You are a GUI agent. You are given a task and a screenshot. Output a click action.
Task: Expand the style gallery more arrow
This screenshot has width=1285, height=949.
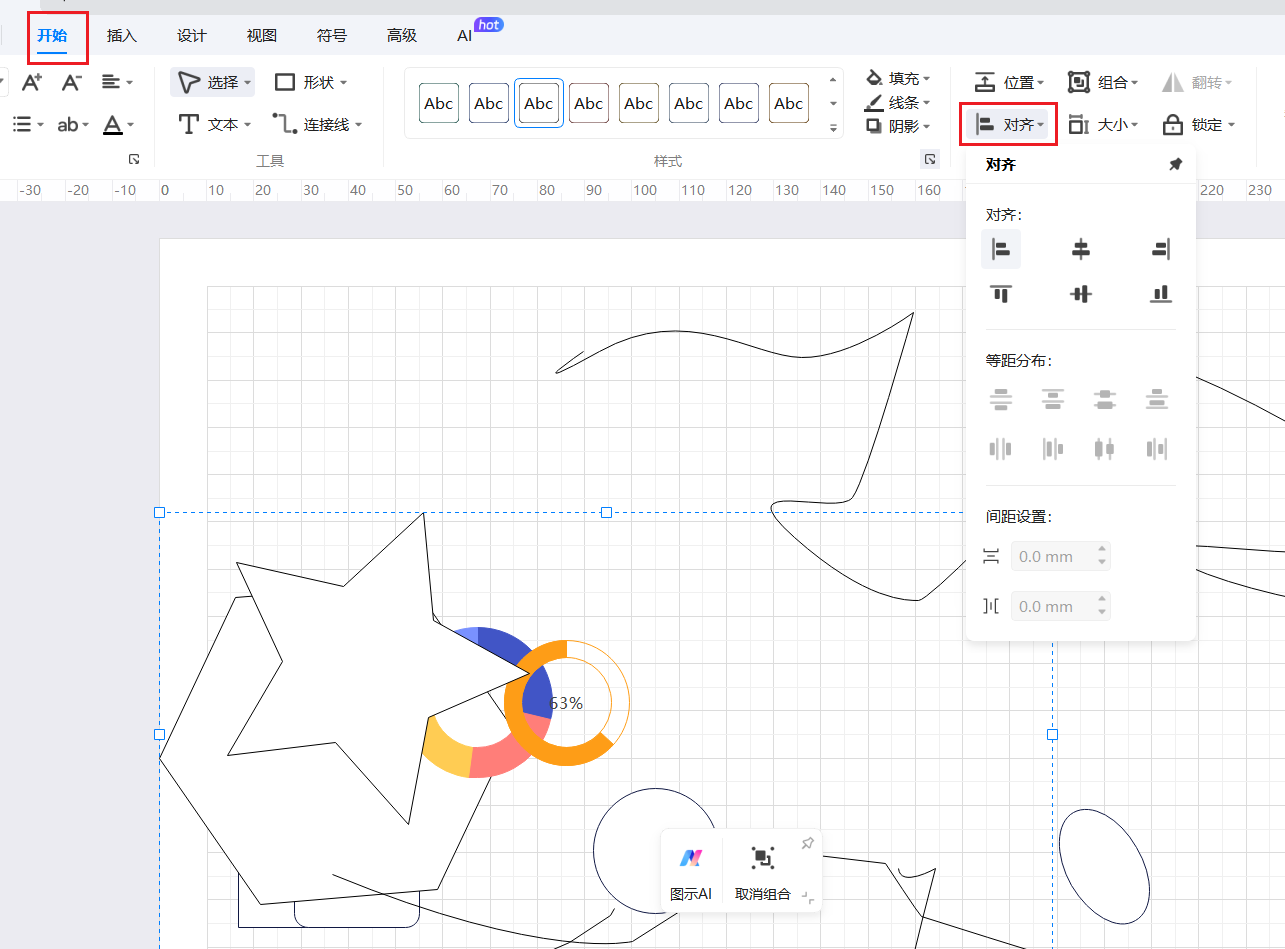coord(833,129)
